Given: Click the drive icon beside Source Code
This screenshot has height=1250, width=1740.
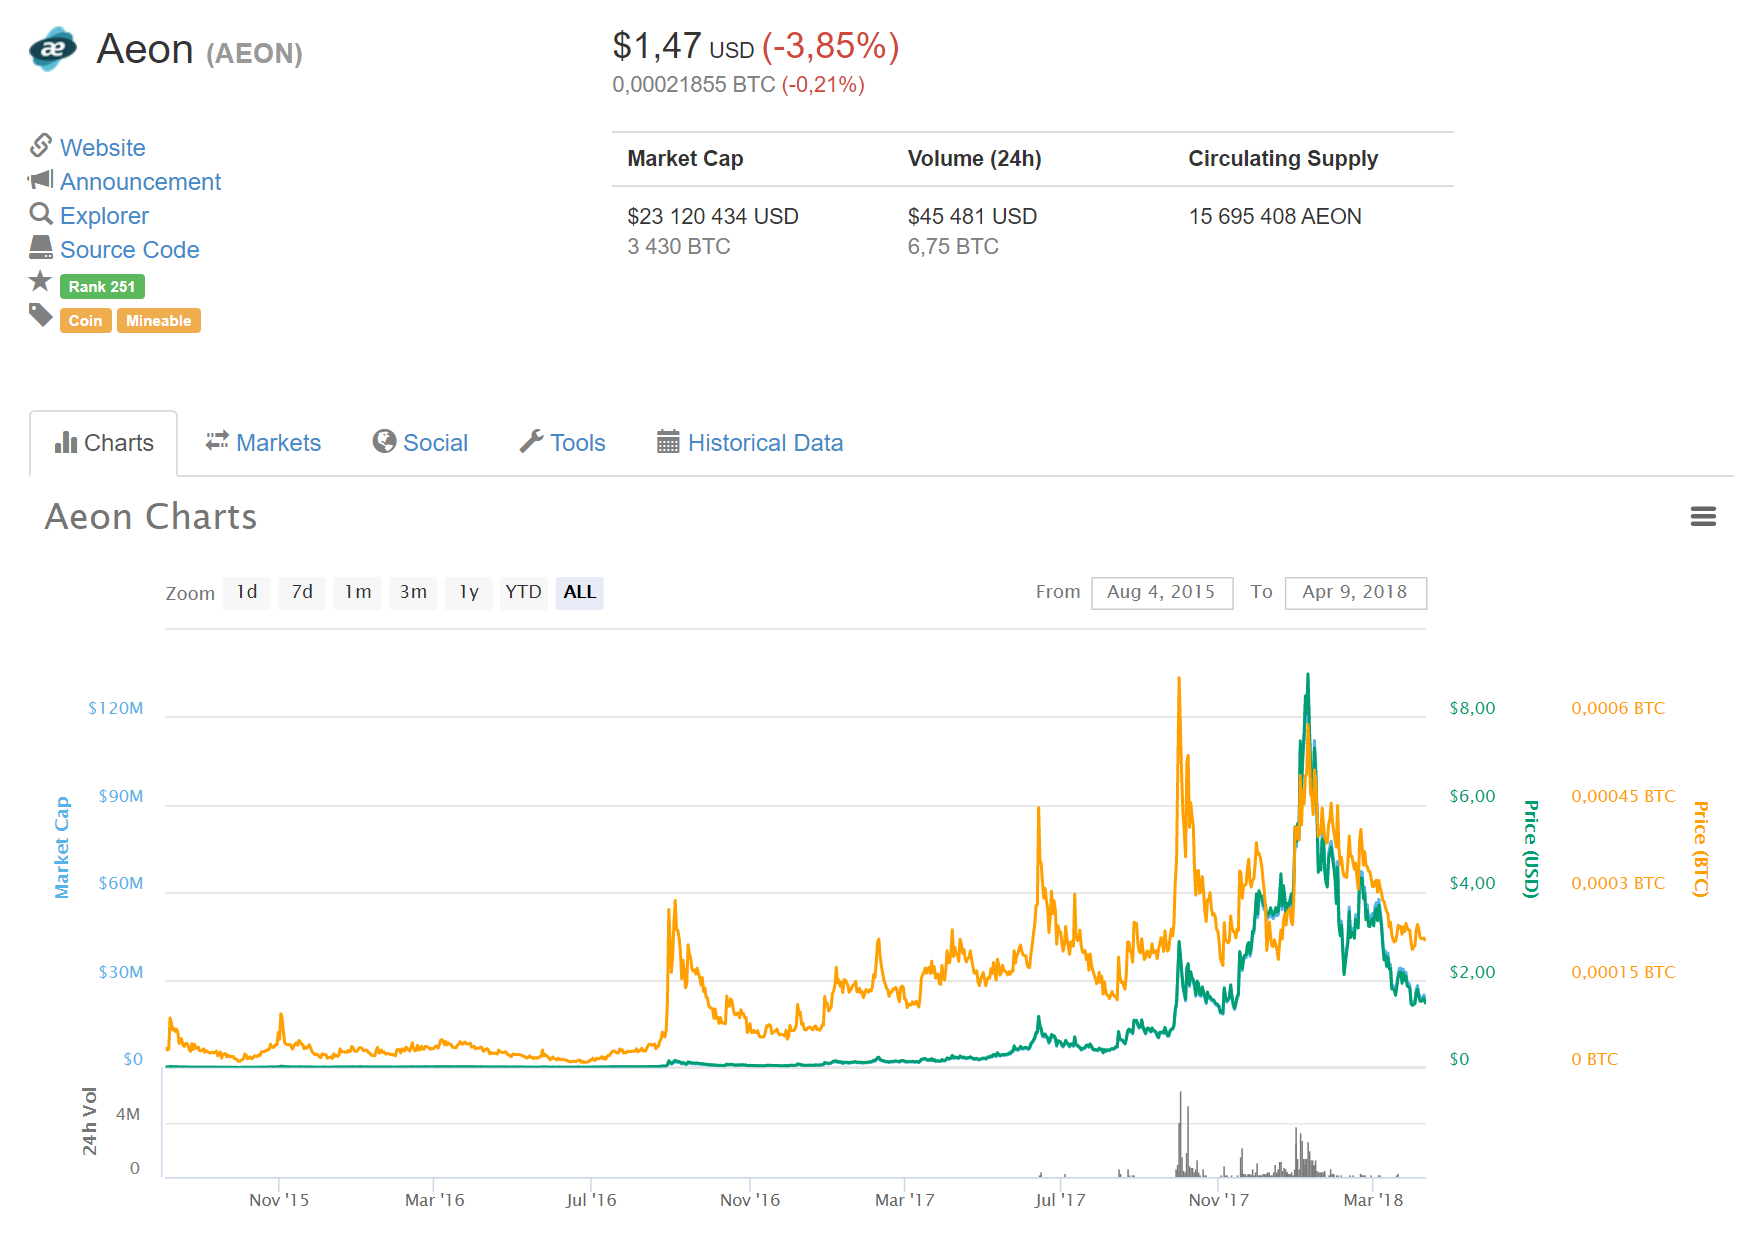Looking at the screenshot, I should click(x=41, y=247).
